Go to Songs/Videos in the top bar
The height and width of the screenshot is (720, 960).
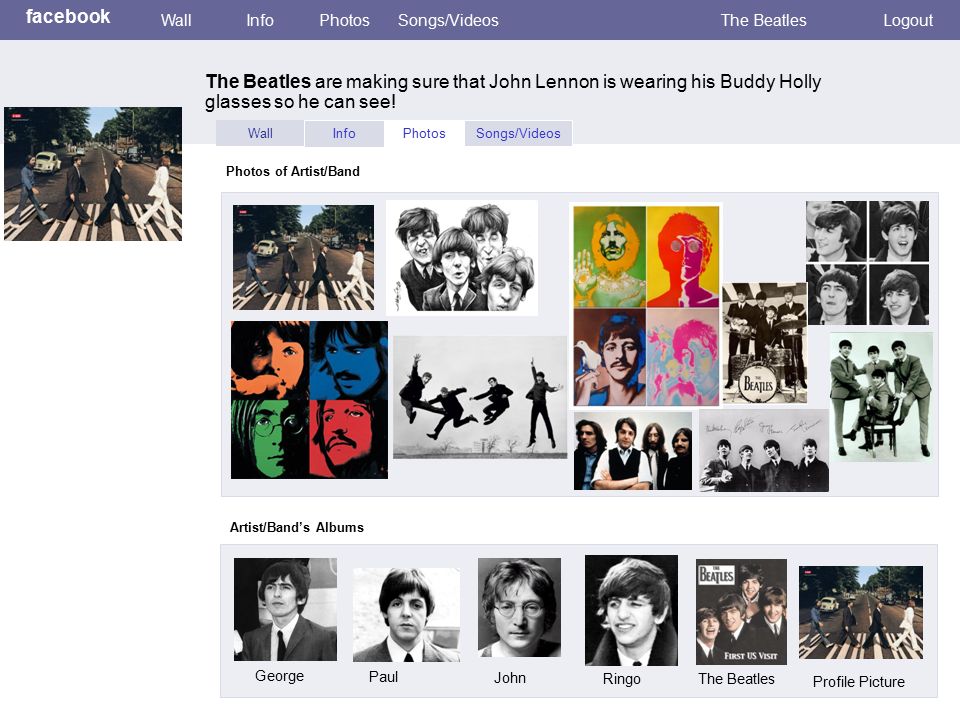click(448, 20)
